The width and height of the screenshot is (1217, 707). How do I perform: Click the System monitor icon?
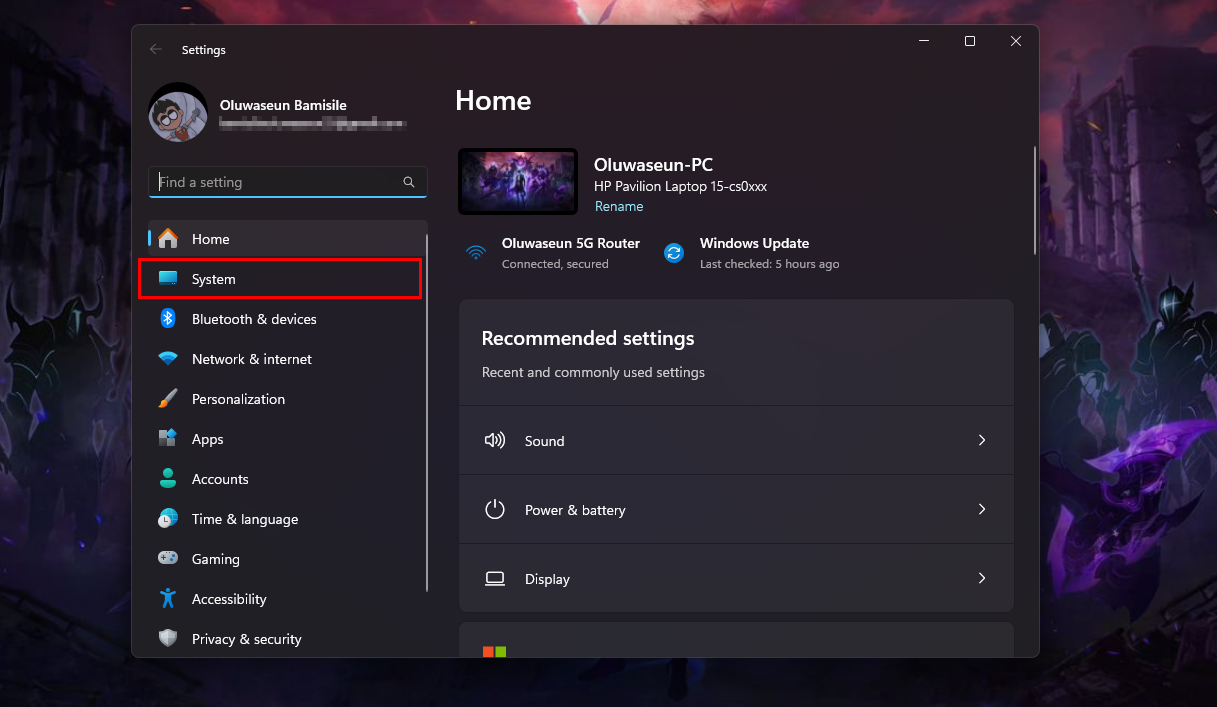[x=168, y=279]
